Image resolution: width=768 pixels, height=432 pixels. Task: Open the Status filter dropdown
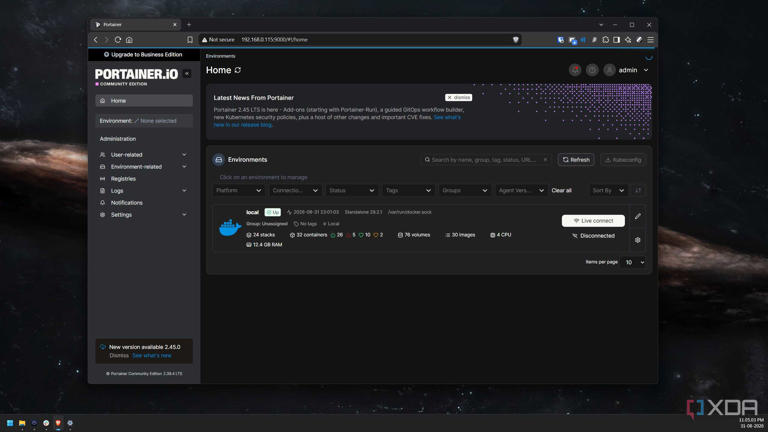pos(352,191)
